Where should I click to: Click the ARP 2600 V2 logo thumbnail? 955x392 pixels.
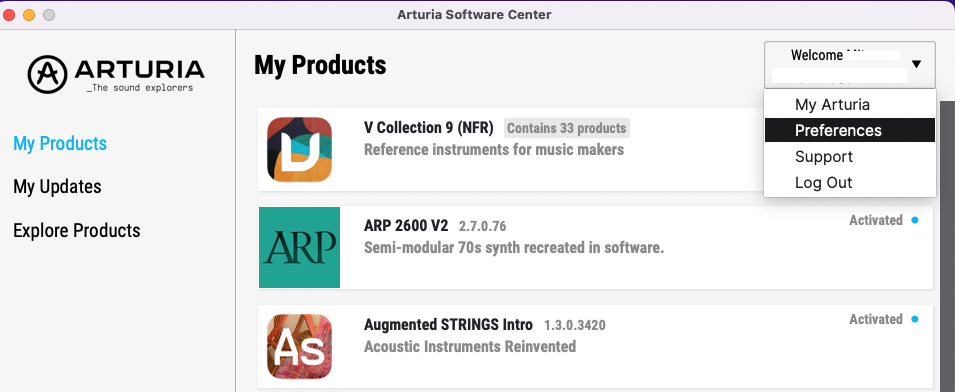point(299,247)
